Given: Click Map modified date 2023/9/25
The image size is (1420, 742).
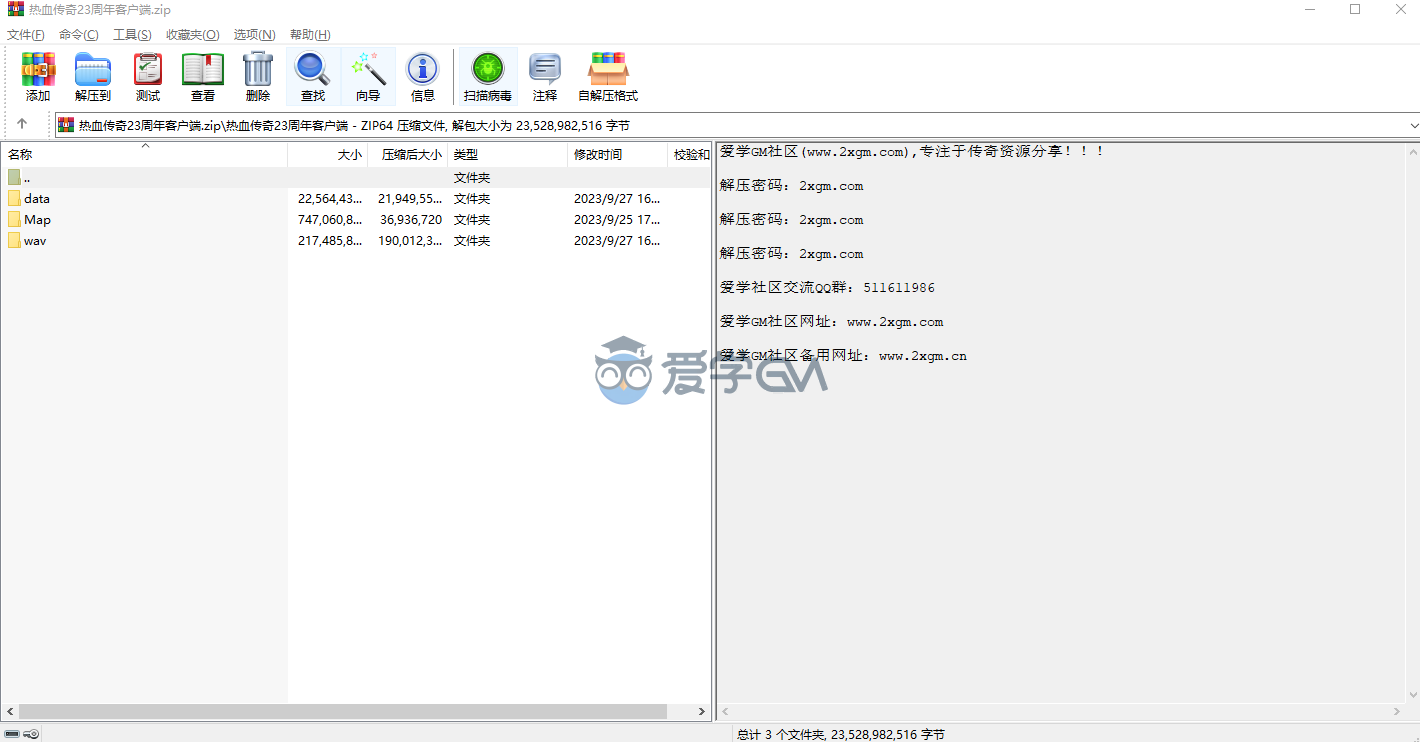Looking at the screenshot, I should point(617,219).
